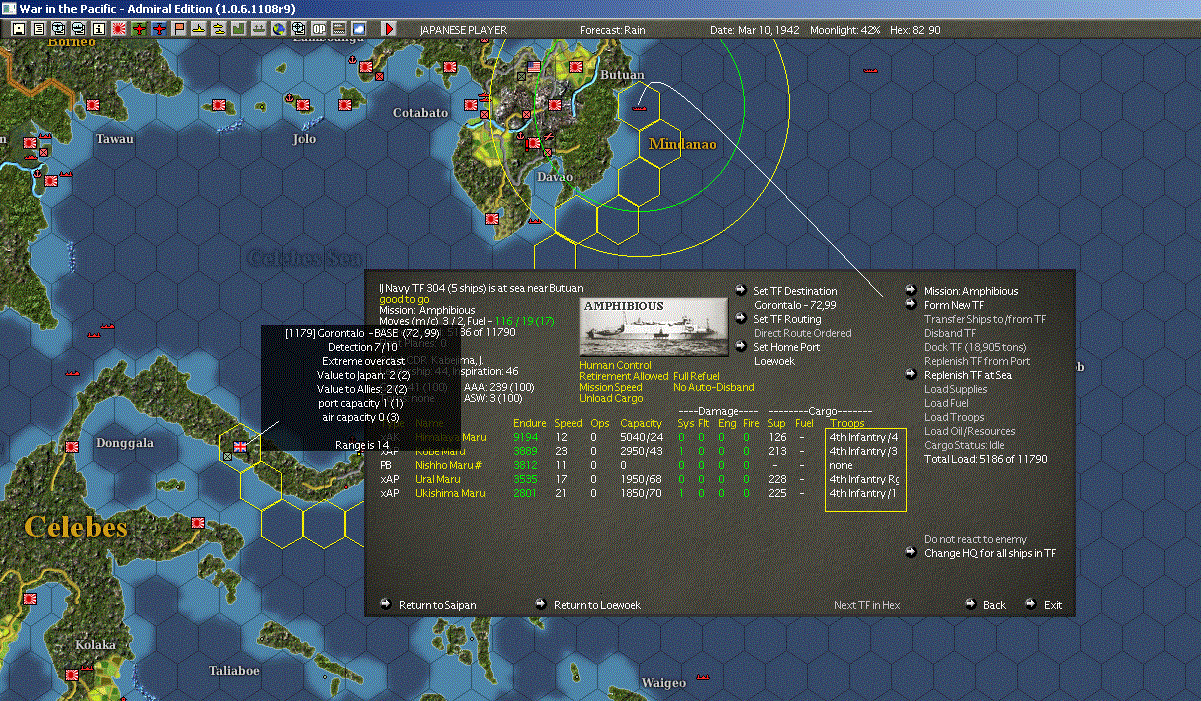1201x701 pixels.
Task: Toggle Unload Cargo setting
Action: point(610,399)
